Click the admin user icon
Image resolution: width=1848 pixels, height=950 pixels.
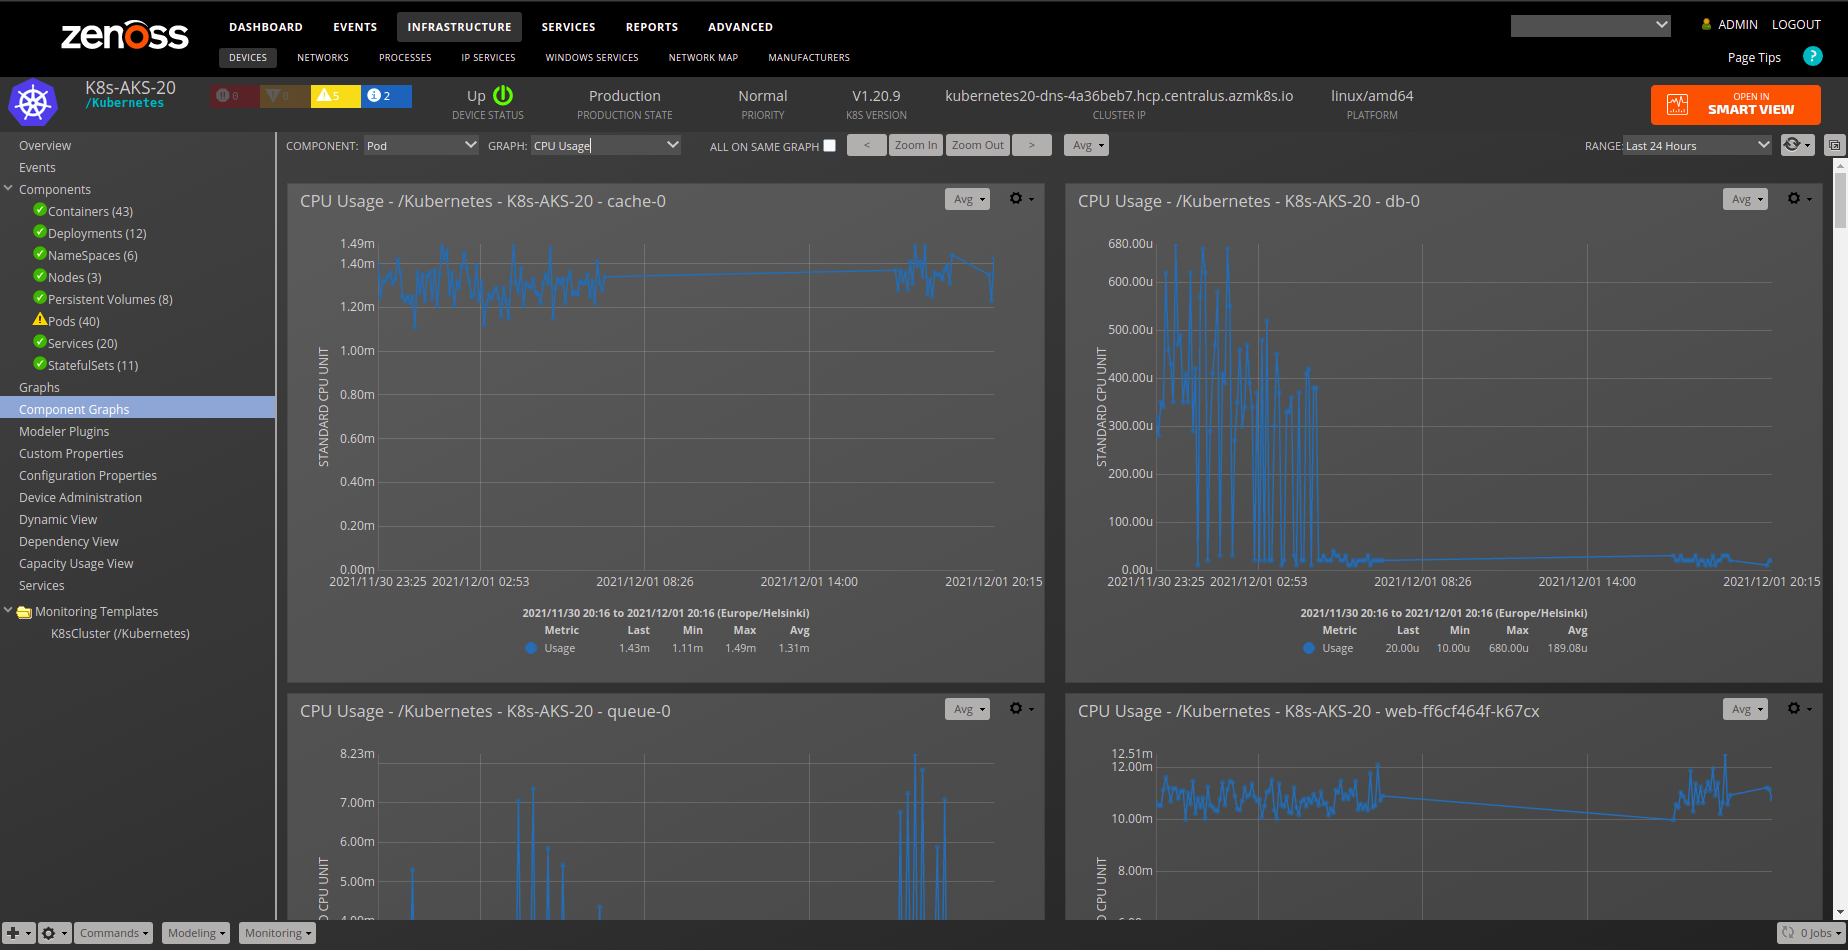pos(1706,24)
